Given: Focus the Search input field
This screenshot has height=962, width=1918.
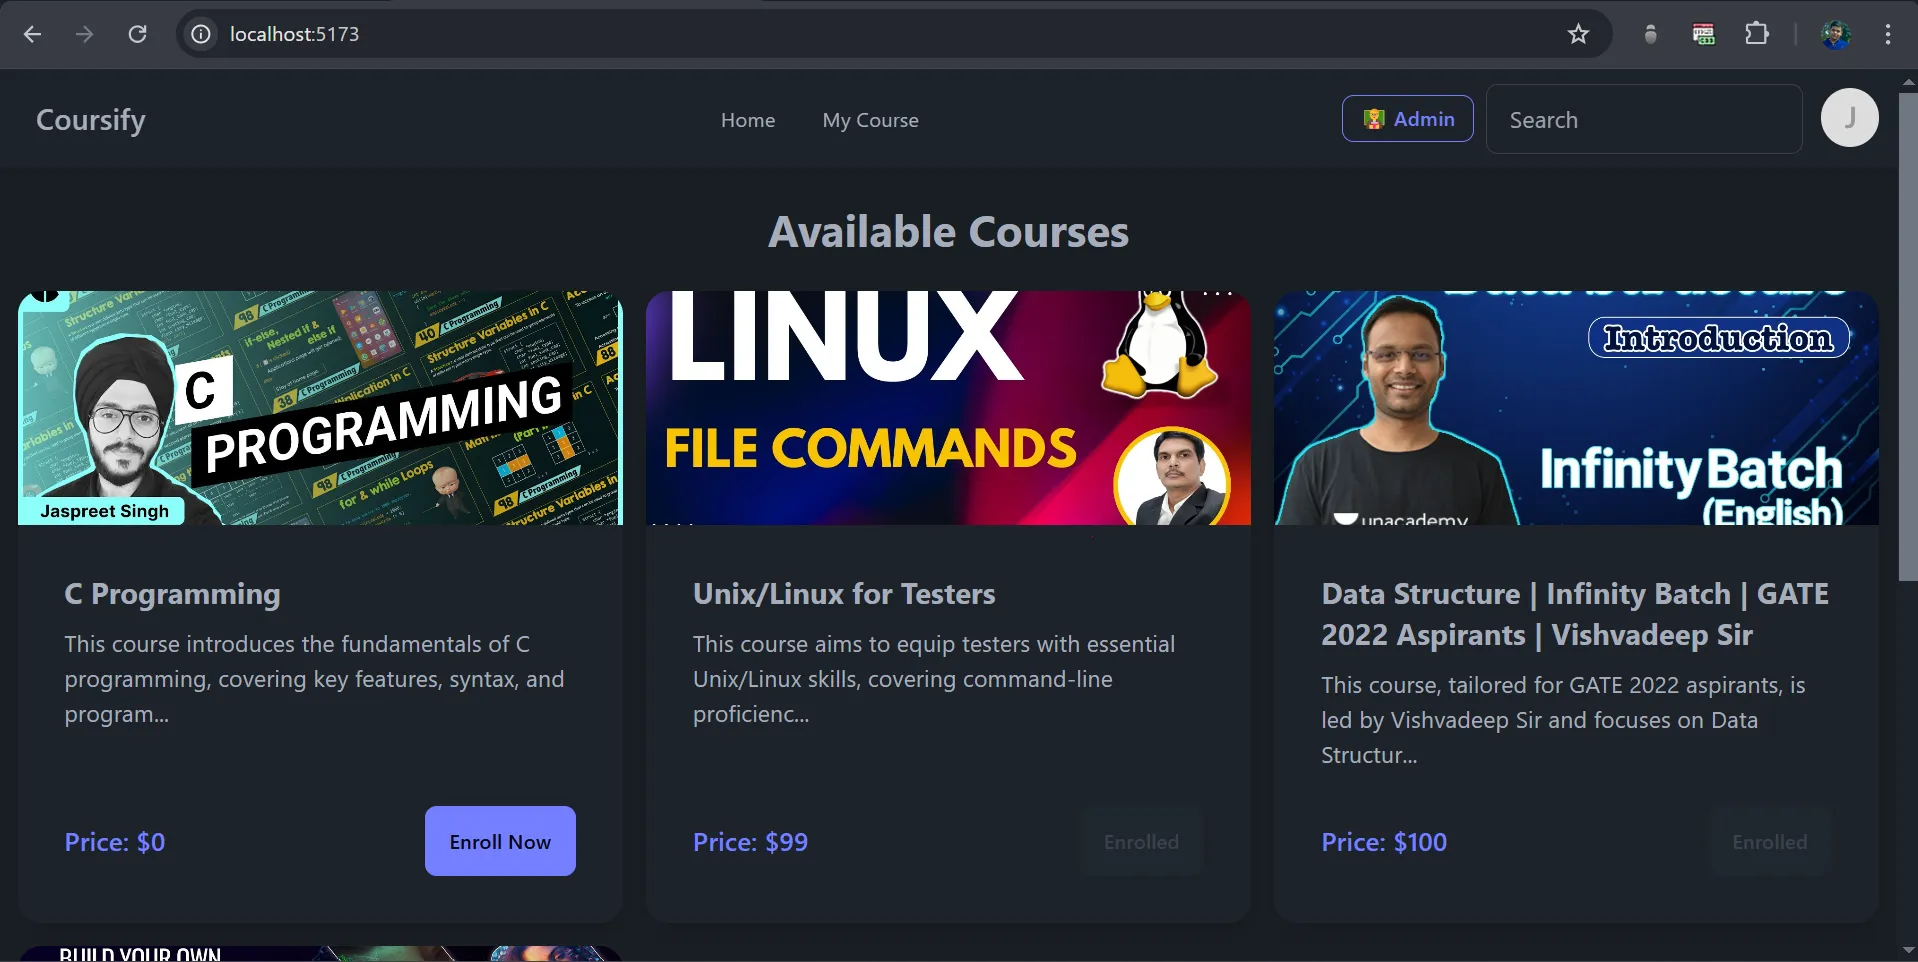Looking at the screenshot, I should pos(1643,120).
